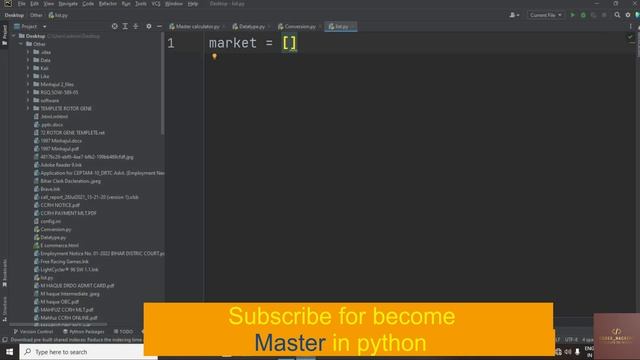The height and width of the screenshot is (360, 640).
Task: Collapse the Desktop root folder
Action: click(14, 36)
